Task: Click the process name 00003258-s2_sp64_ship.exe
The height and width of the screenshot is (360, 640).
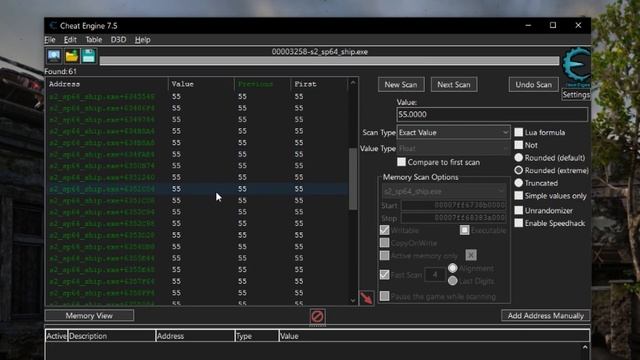Action: tap(320, 52)
